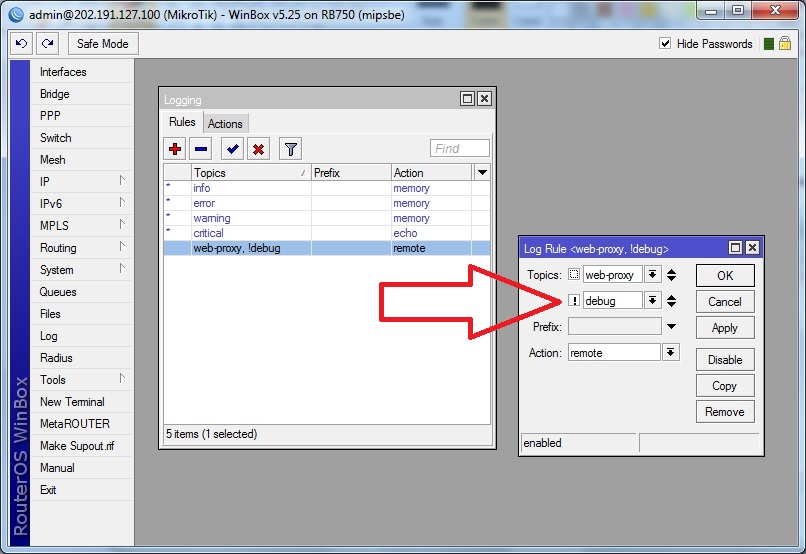Switch to the Actions tab

(x=225, y=124)
